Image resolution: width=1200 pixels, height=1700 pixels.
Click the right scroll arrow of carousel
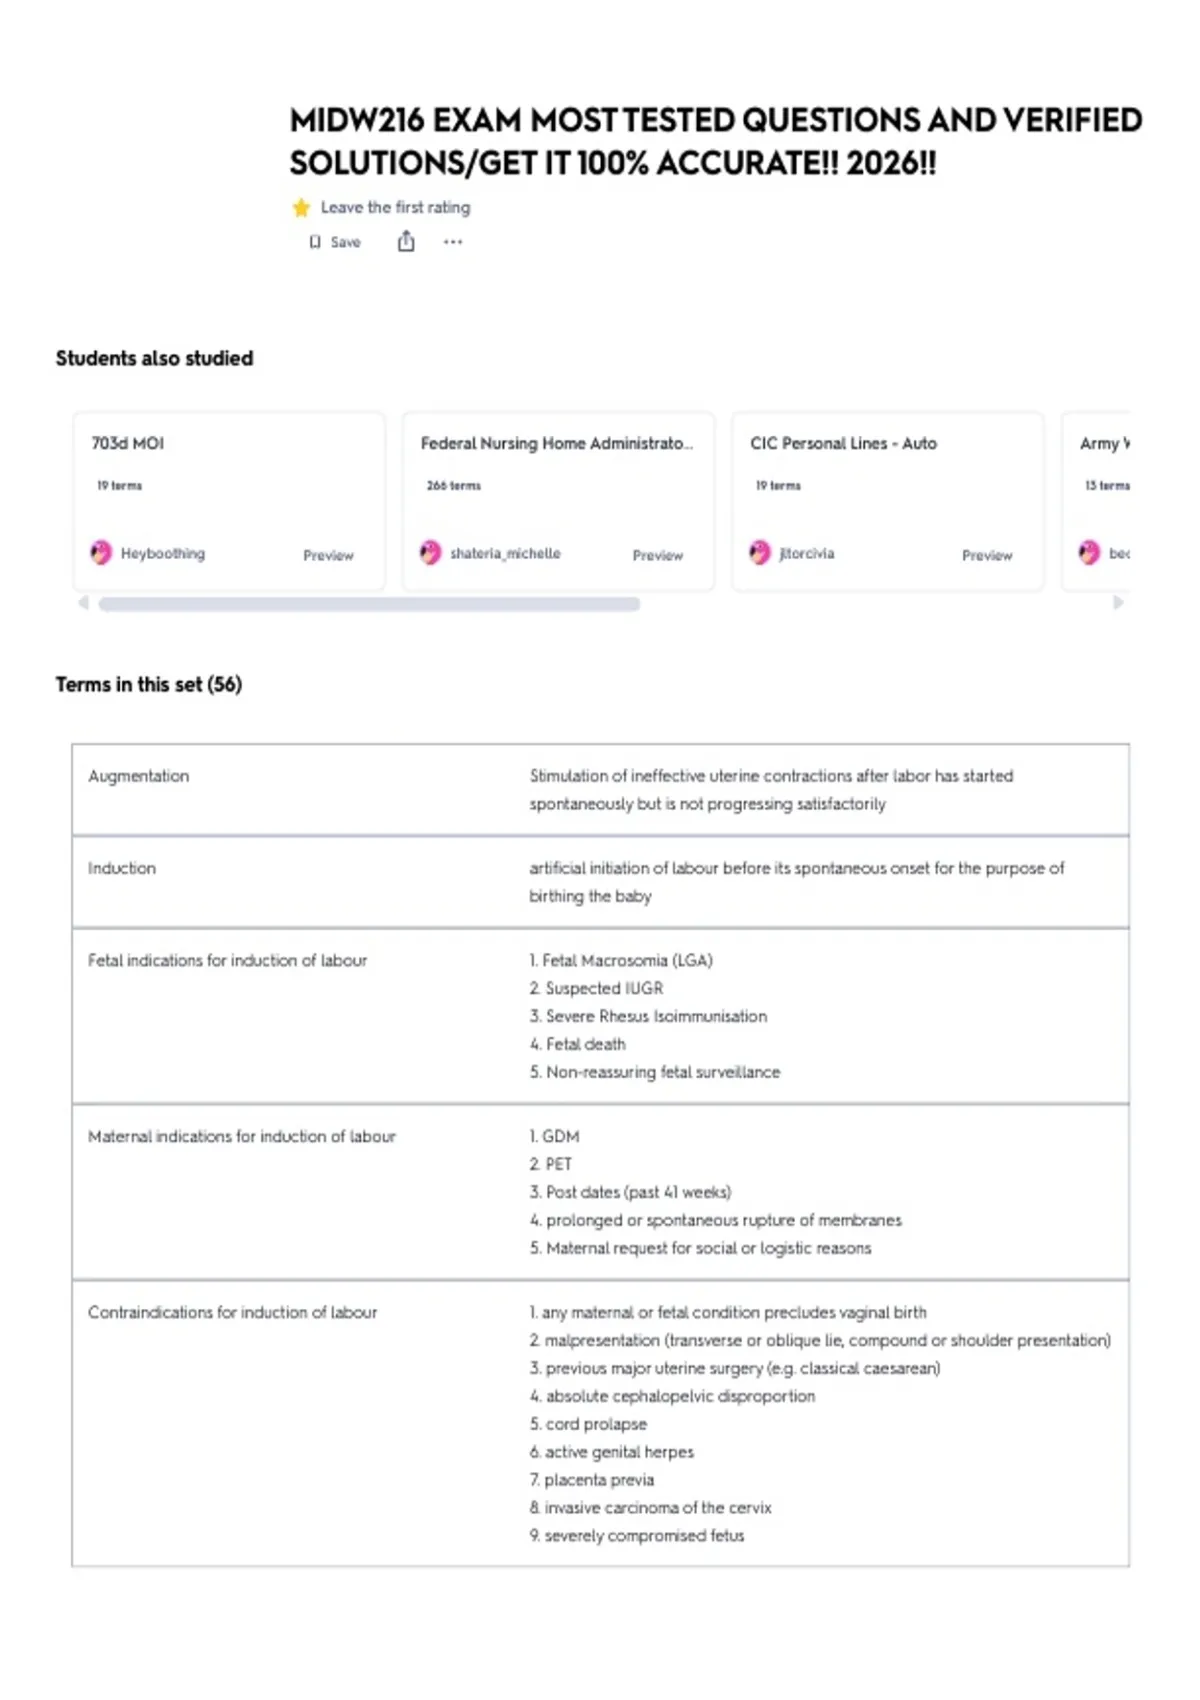tap(1118, 603)
